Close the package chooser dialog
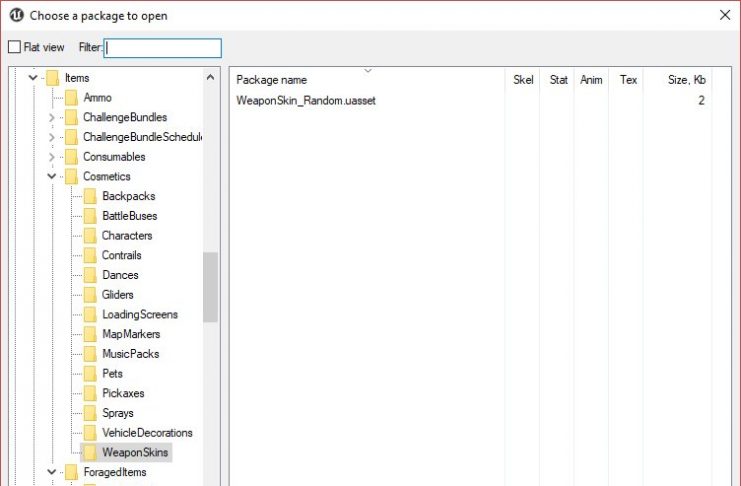 click(x=725, y=15)
